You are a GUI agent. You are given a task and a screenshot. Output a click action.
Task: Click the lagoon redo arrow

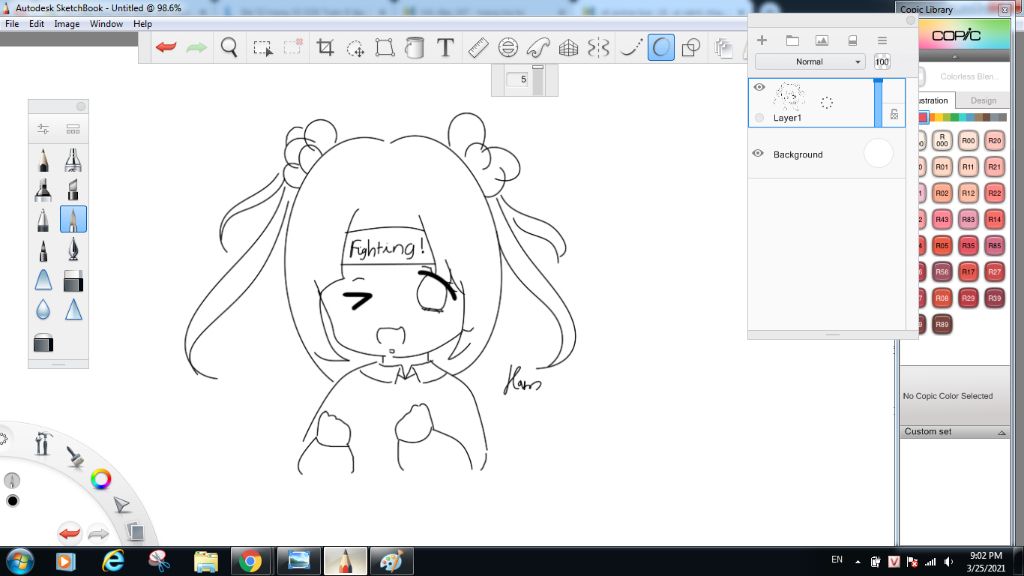click(x=98, y=534)
